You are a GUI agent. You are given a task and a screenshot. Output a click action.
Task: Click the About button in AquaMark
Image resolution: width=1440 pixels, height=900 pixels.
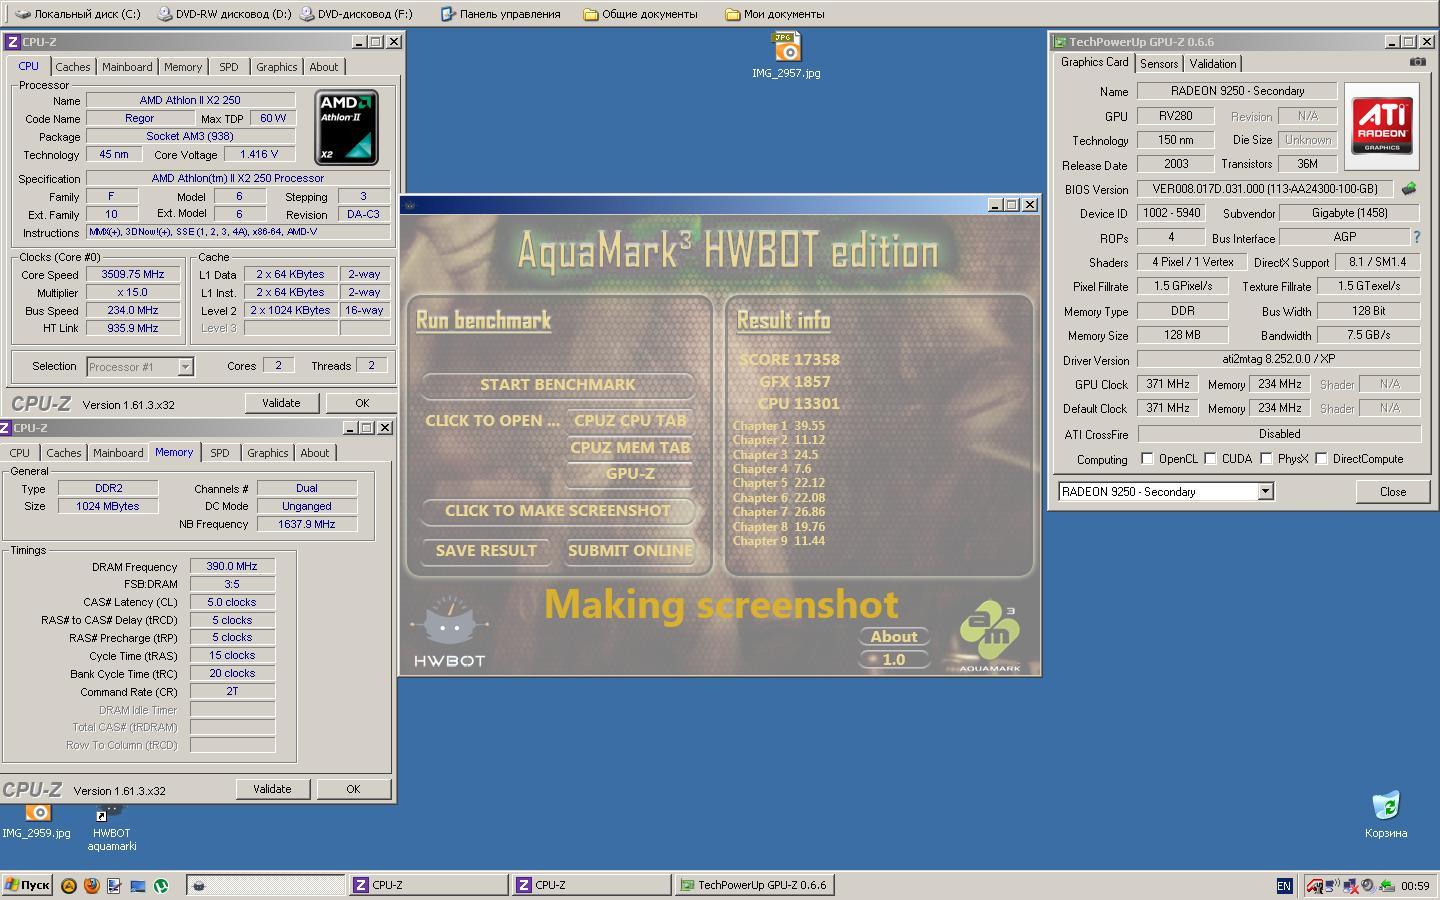point(893,637)
